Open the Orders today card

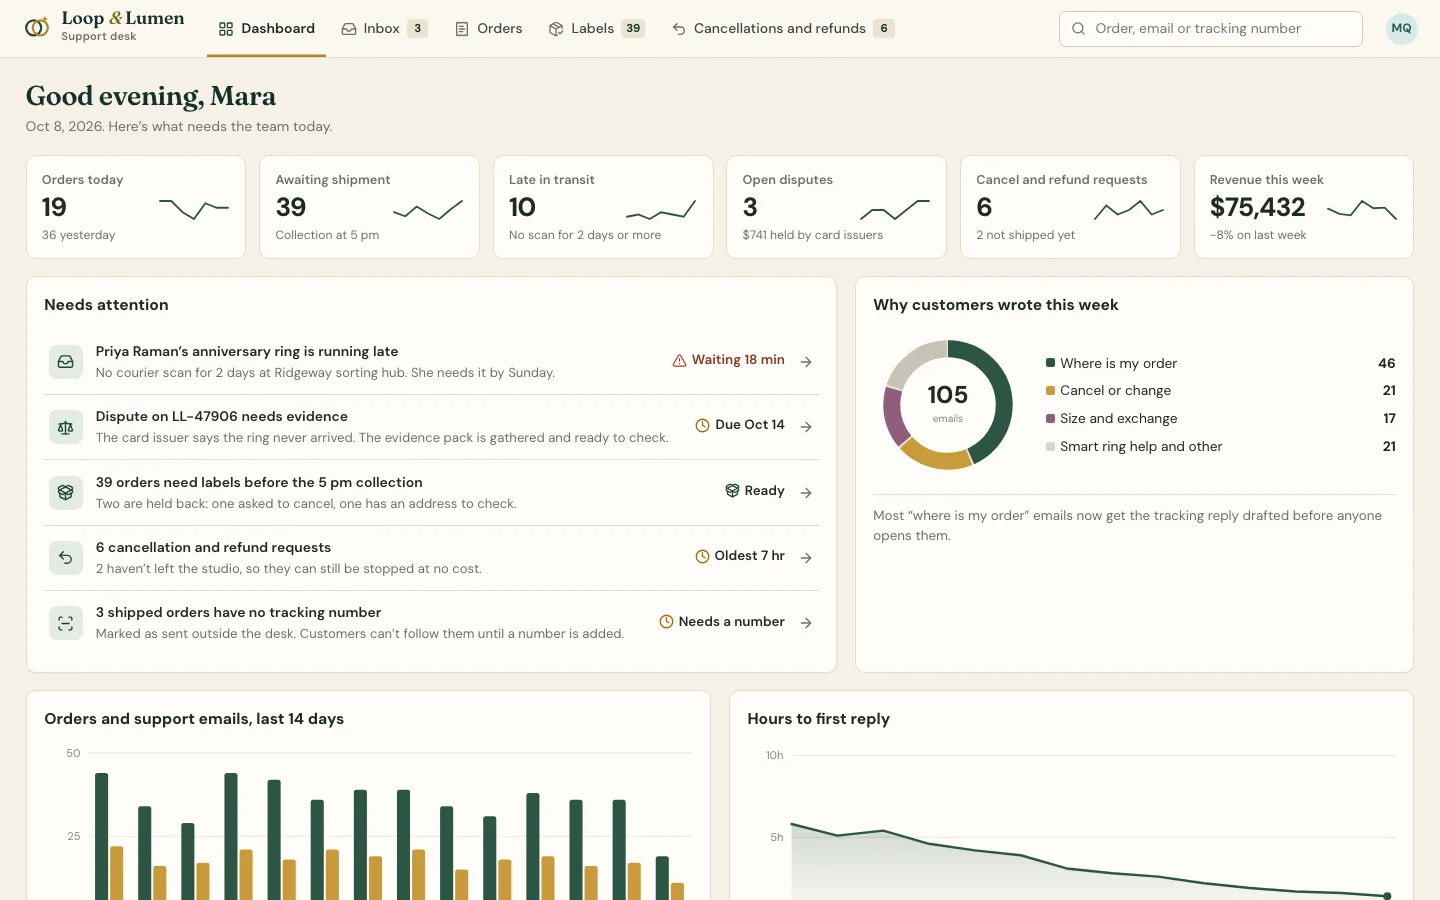click(136, 207)
